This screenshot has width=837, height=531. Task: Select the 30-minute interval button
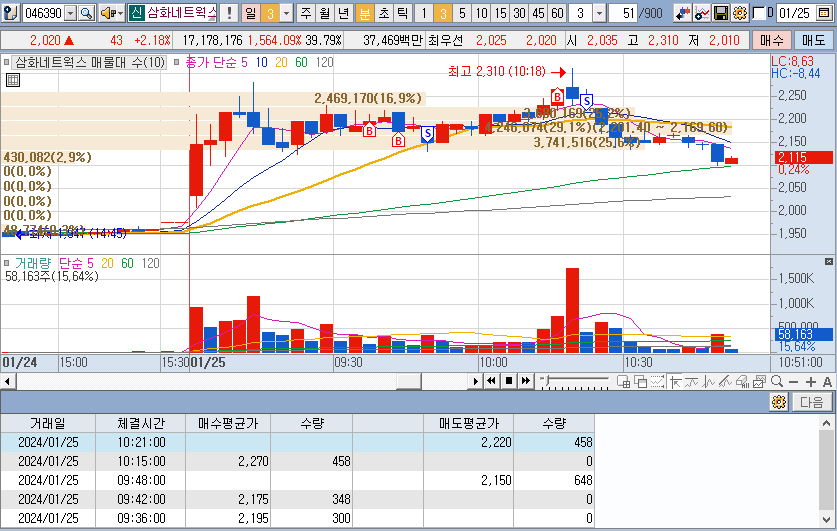(519, 13)
